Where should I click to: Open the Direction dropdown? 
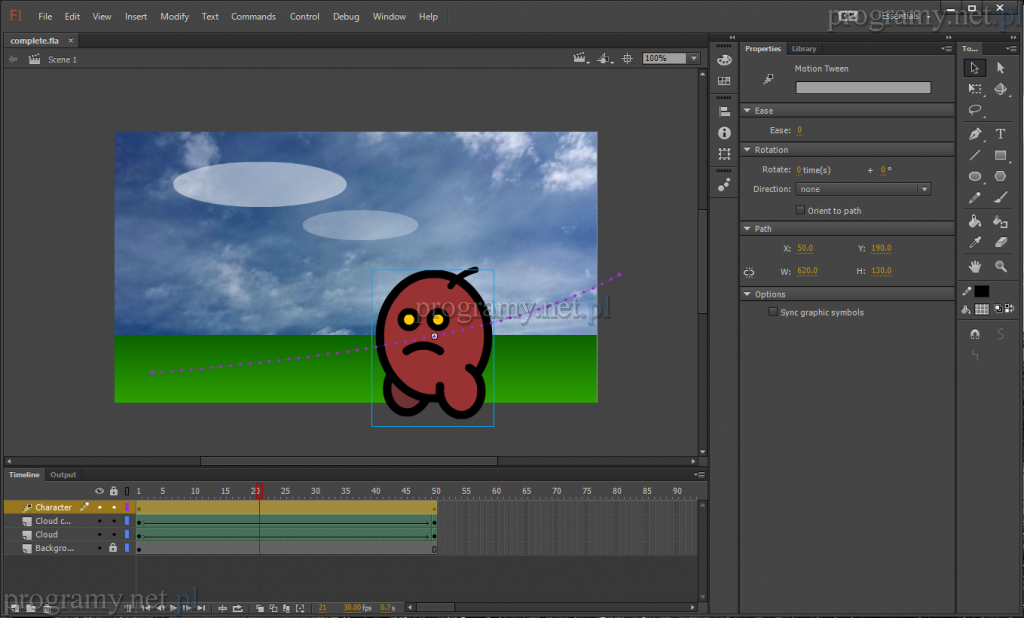pyautogui.click(x=864, y=189)
